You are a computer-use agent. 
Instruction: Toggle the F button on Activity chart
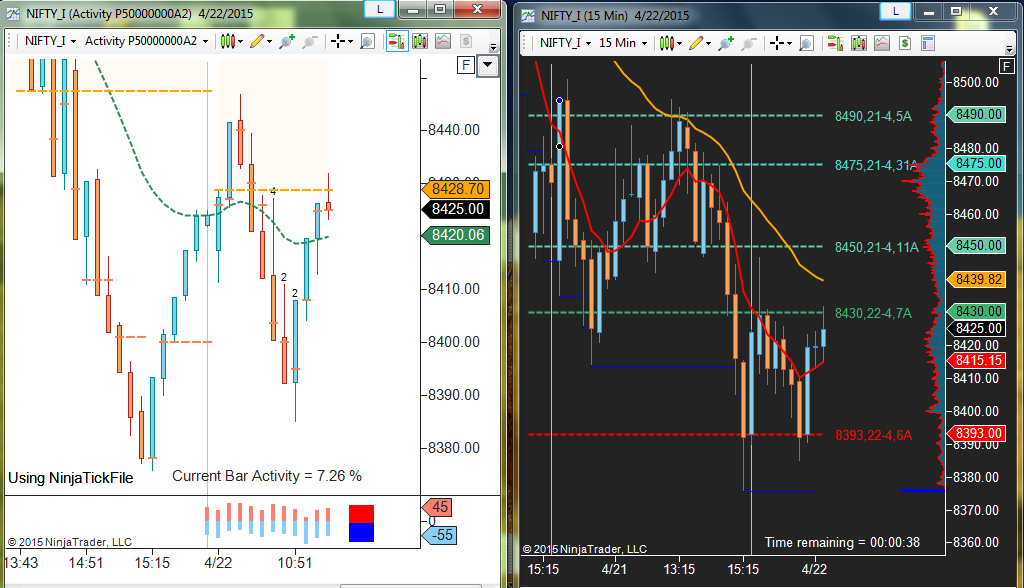click(466, 65)
